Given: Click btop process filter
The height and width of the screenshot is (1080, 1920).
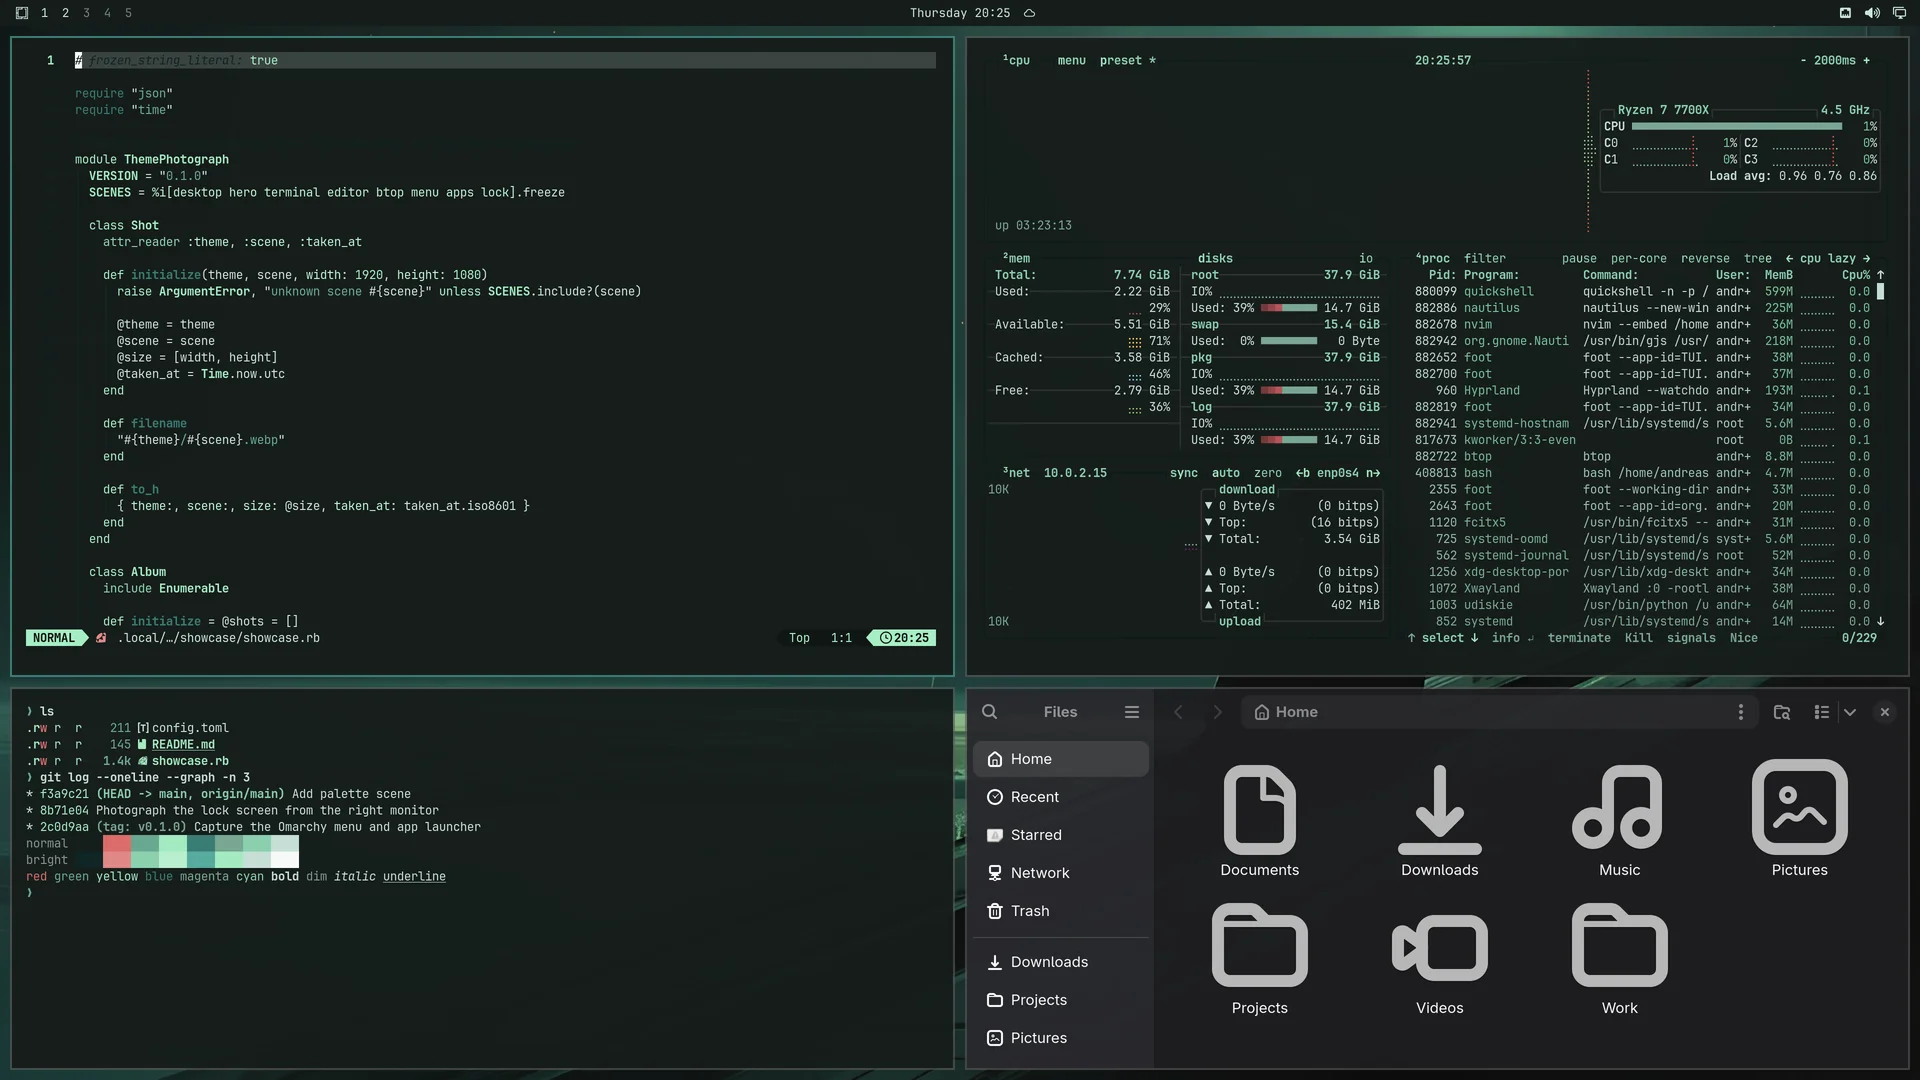Looking at the screenshot, I should 1484,258.
